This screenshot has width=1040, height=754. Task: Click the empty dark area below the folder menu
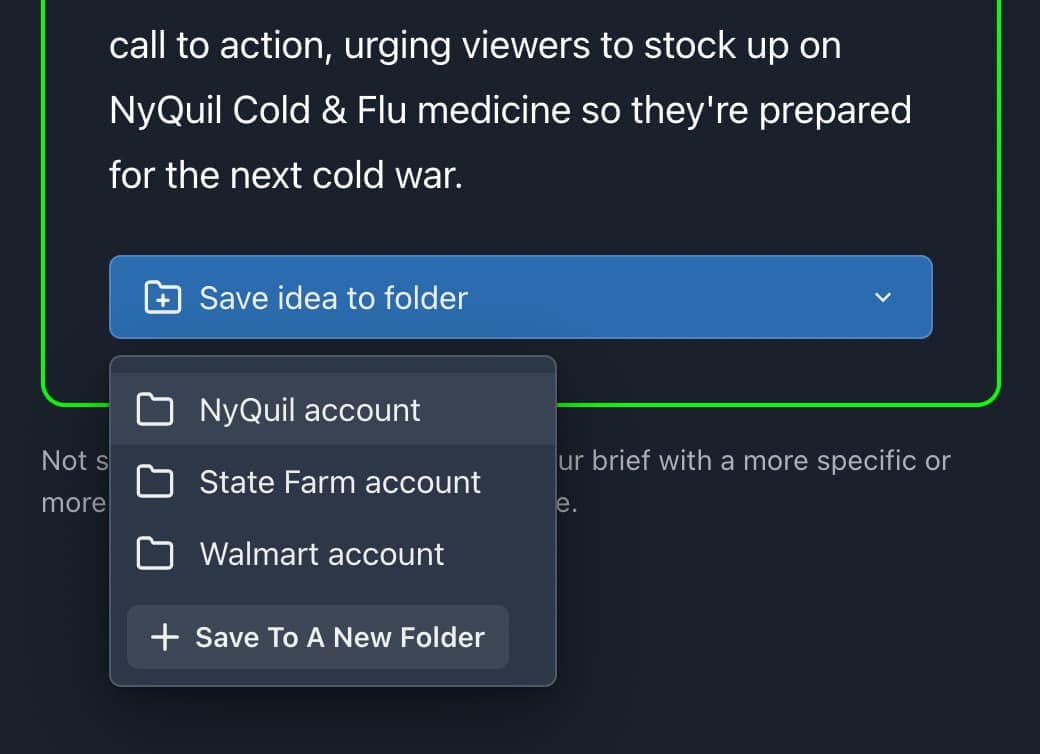coord(330,720)
